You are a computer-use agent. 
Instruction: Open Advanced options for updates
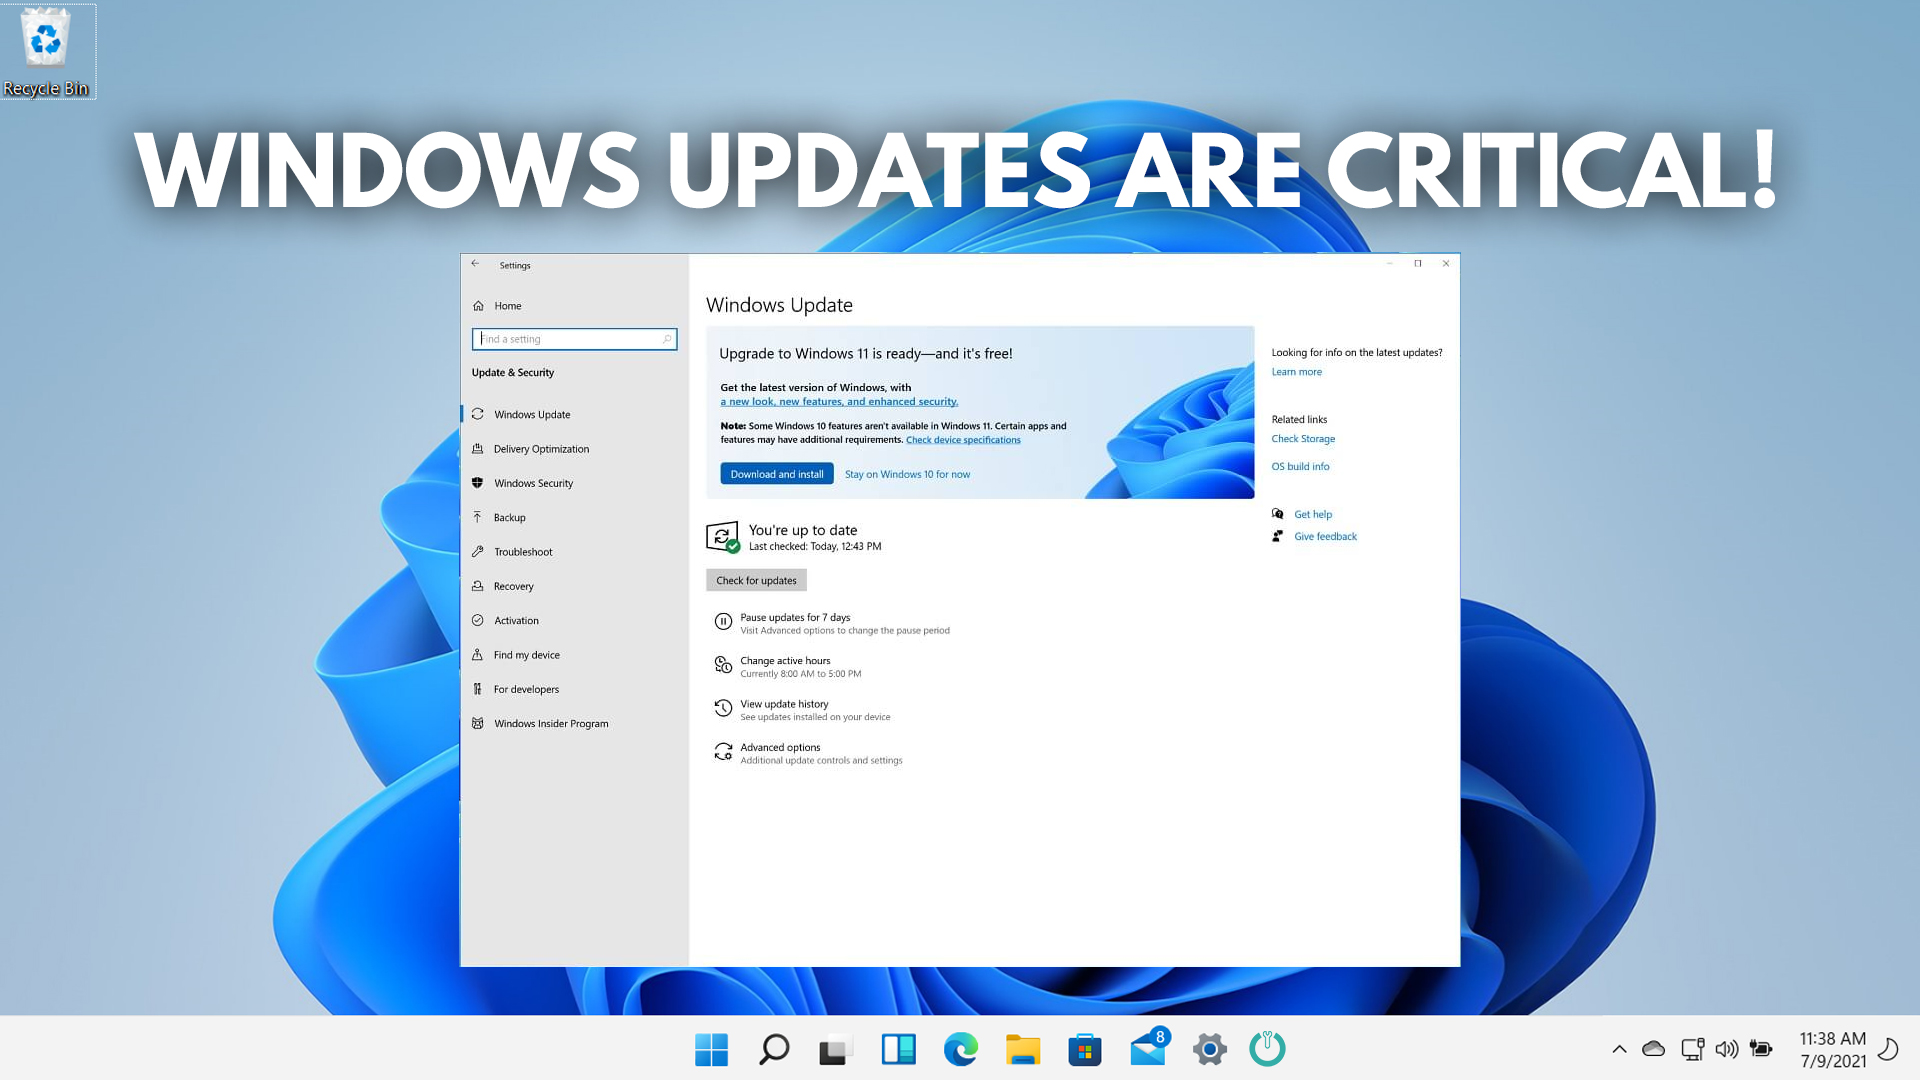(x=780, y=748)
